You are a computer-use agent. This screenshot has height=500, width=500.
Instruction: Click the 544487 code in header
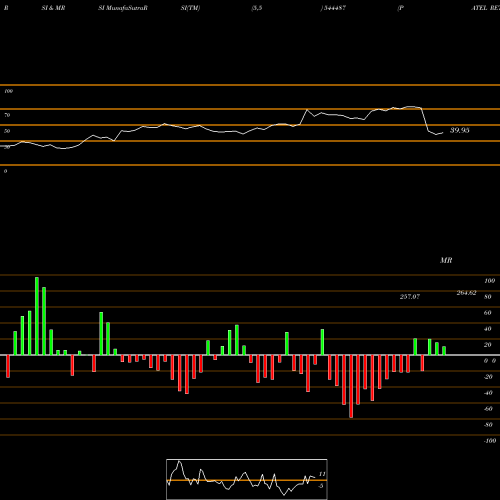click(x=334, y=8)
